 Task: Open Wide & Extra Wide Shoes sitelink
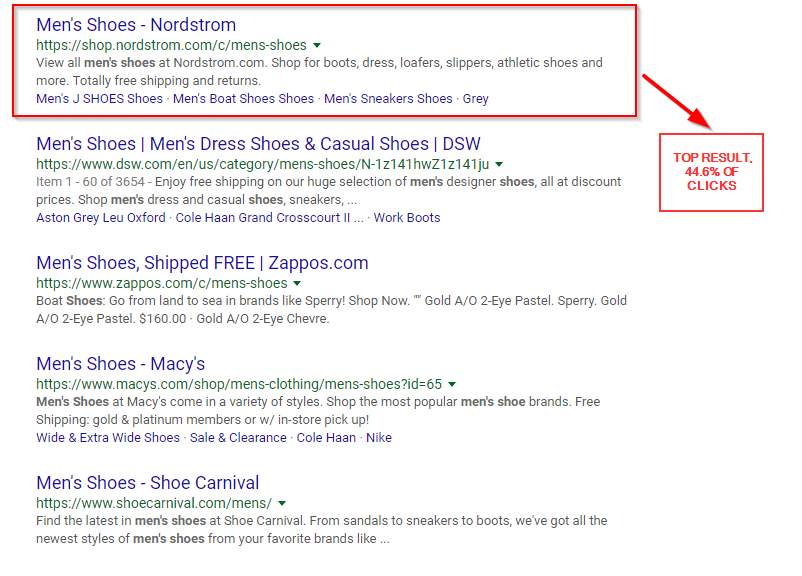pyautogui.click(x=108, y=438)
